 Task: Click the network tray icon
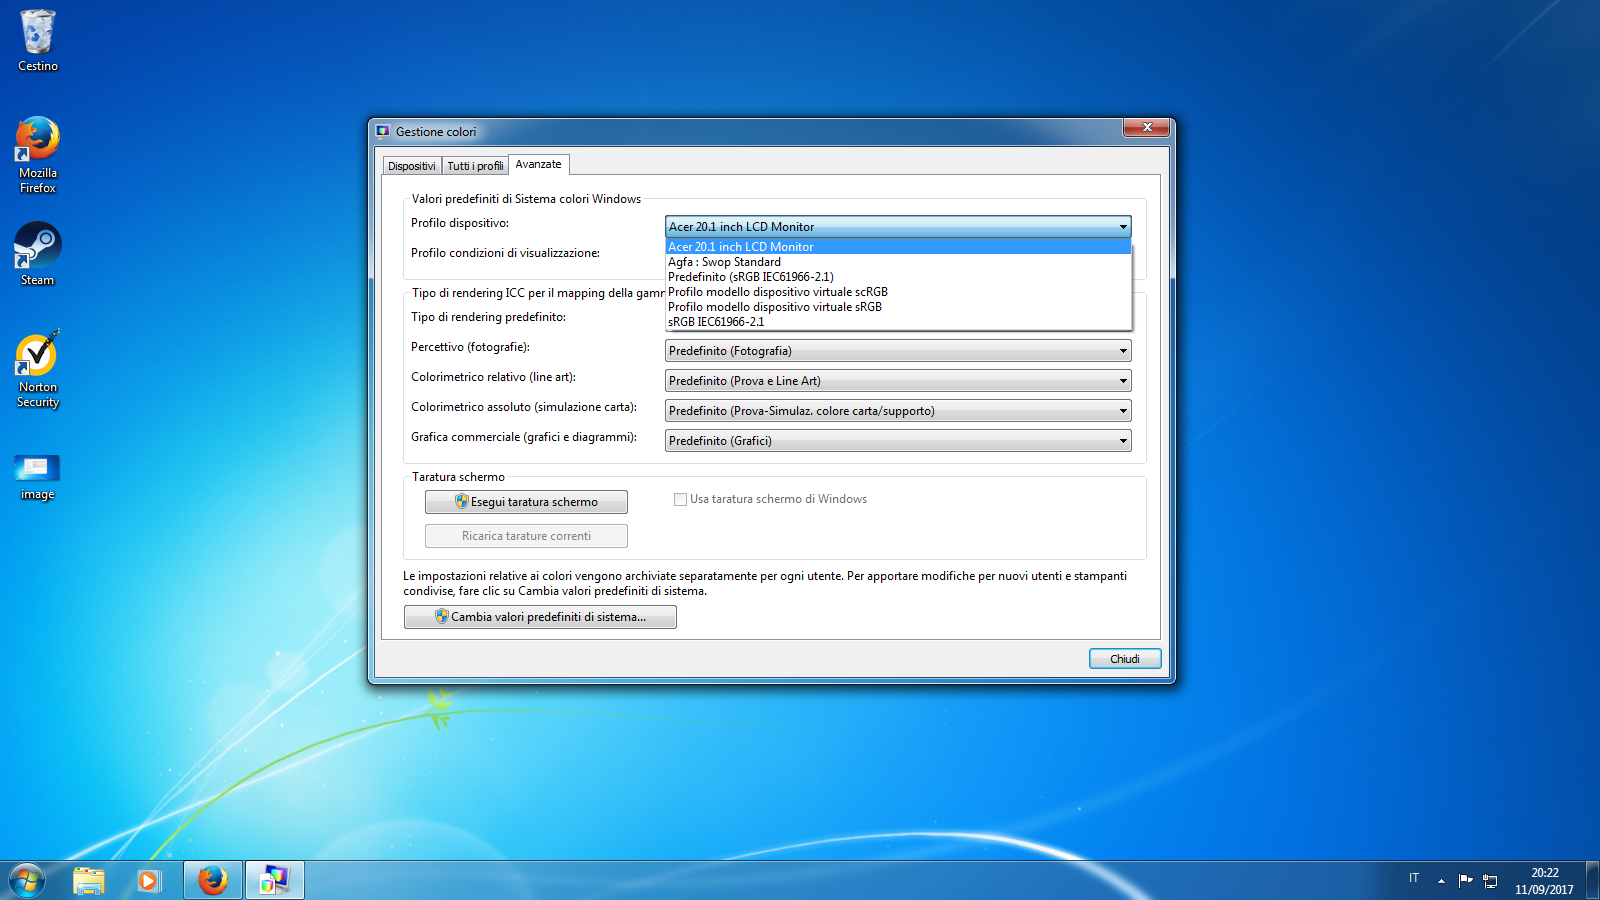coord(1490,880)
